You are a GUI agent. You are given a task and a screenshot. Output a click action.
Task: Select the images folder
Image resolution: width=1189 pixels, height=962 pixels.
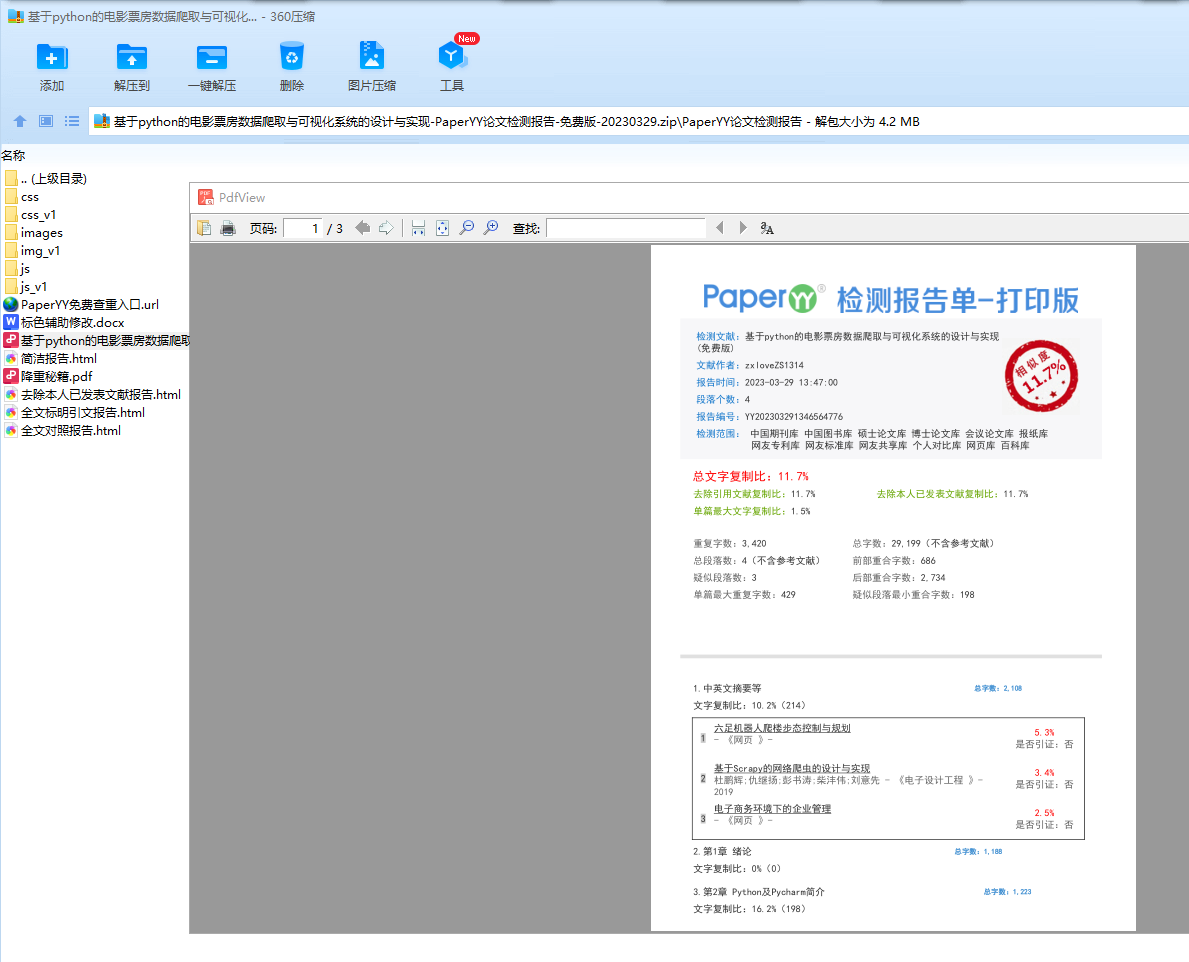click(33, 233)
